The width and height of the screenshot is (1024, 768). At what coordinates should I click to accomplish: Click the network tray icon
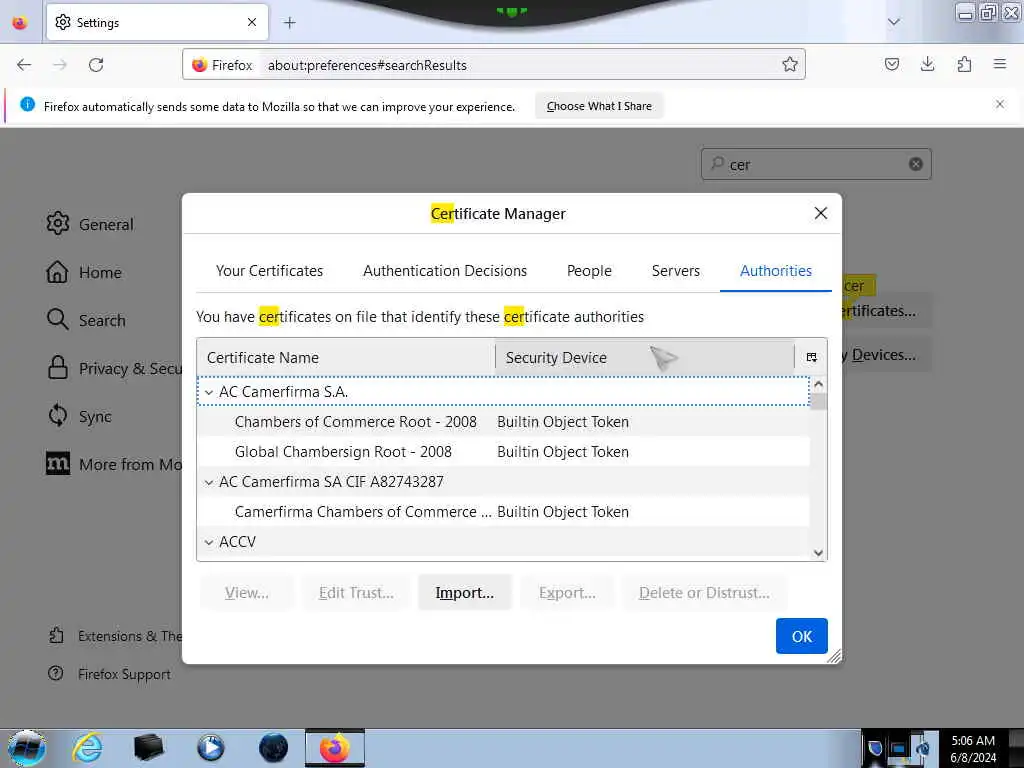coord(899,748)
